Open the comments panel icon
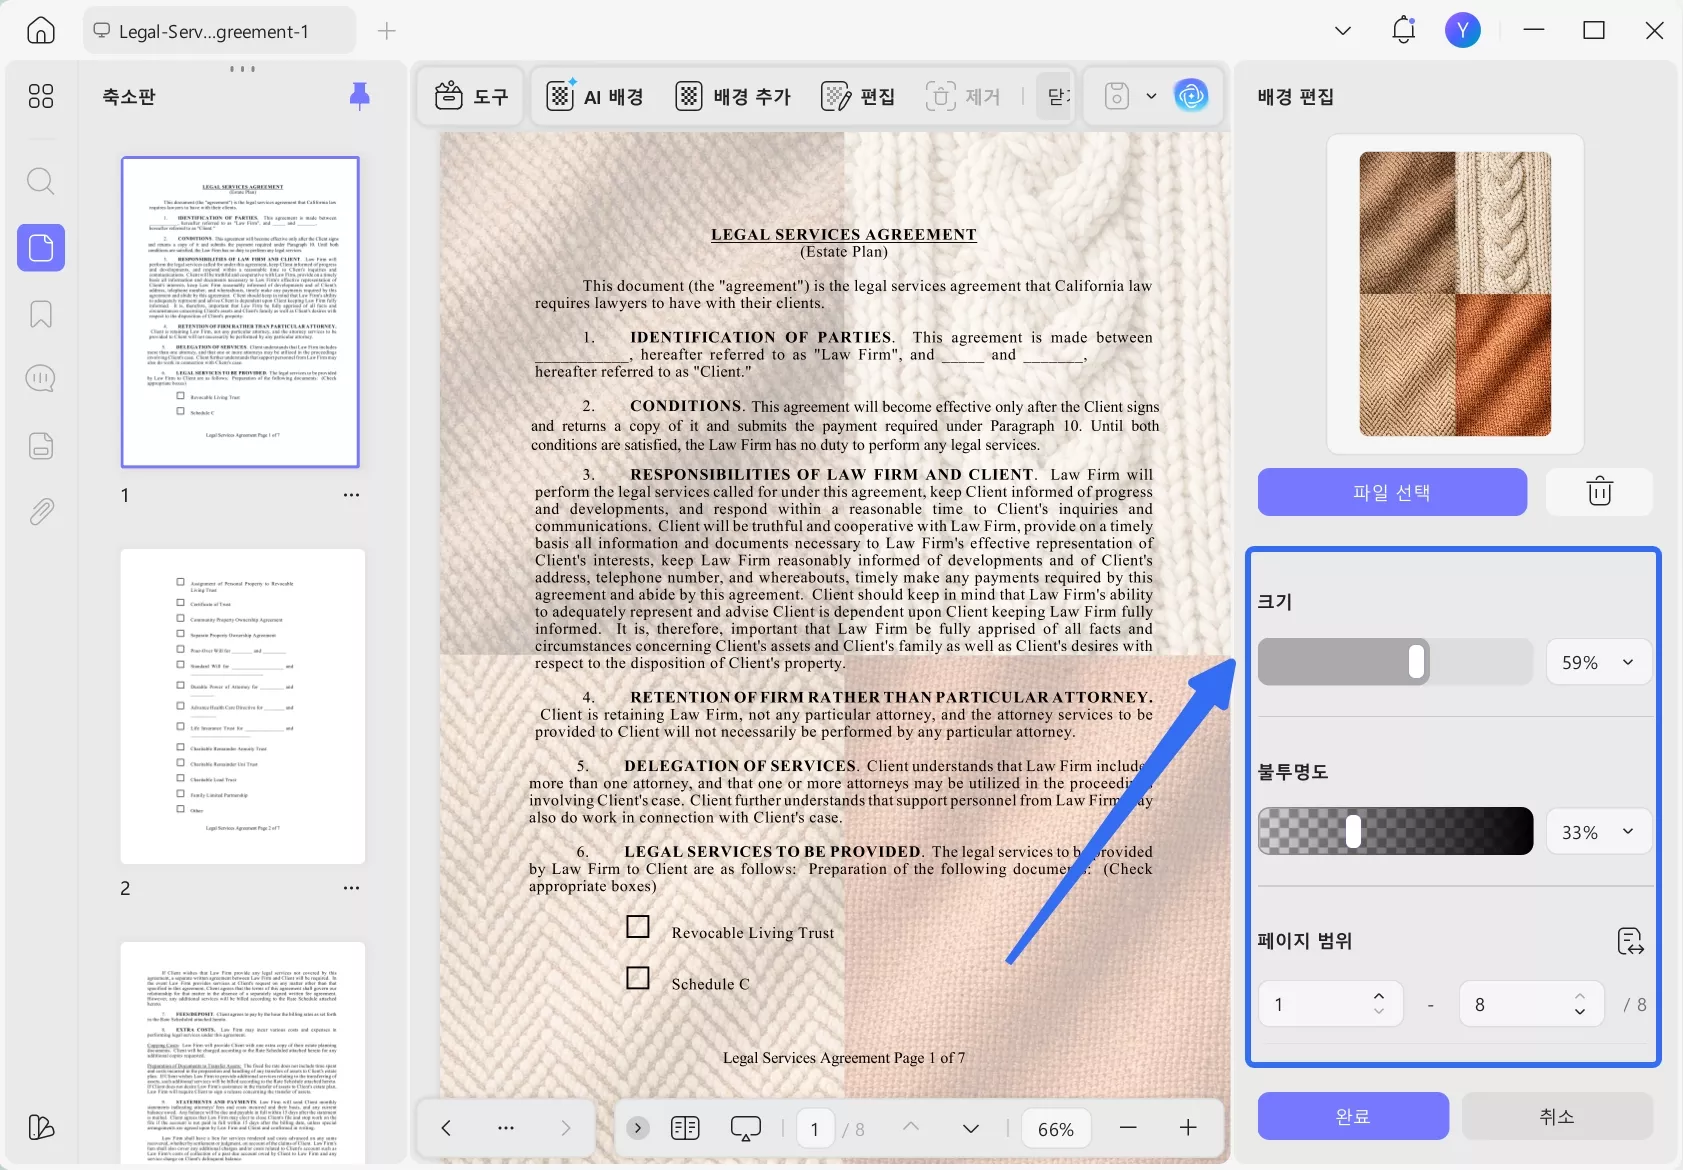The image size is (1683, 1170). pos(40,379)
